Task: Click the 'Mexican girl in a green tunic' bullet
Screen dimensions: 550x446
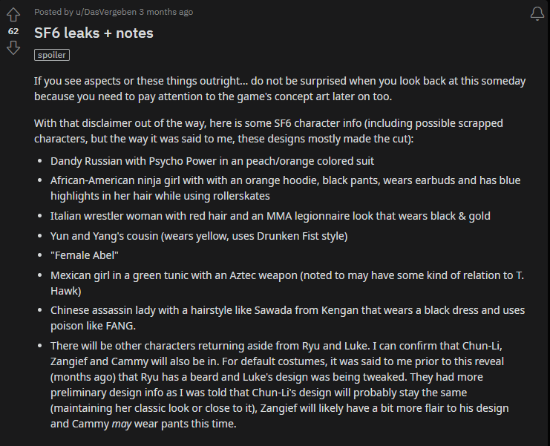Action: [287, 283]
